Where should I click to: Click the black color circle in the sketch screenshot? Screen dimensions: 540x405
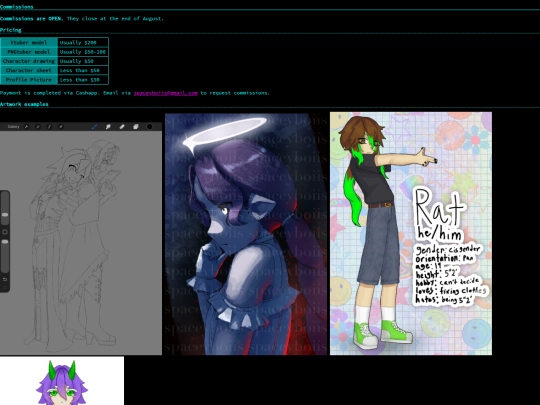pos(149,127)
